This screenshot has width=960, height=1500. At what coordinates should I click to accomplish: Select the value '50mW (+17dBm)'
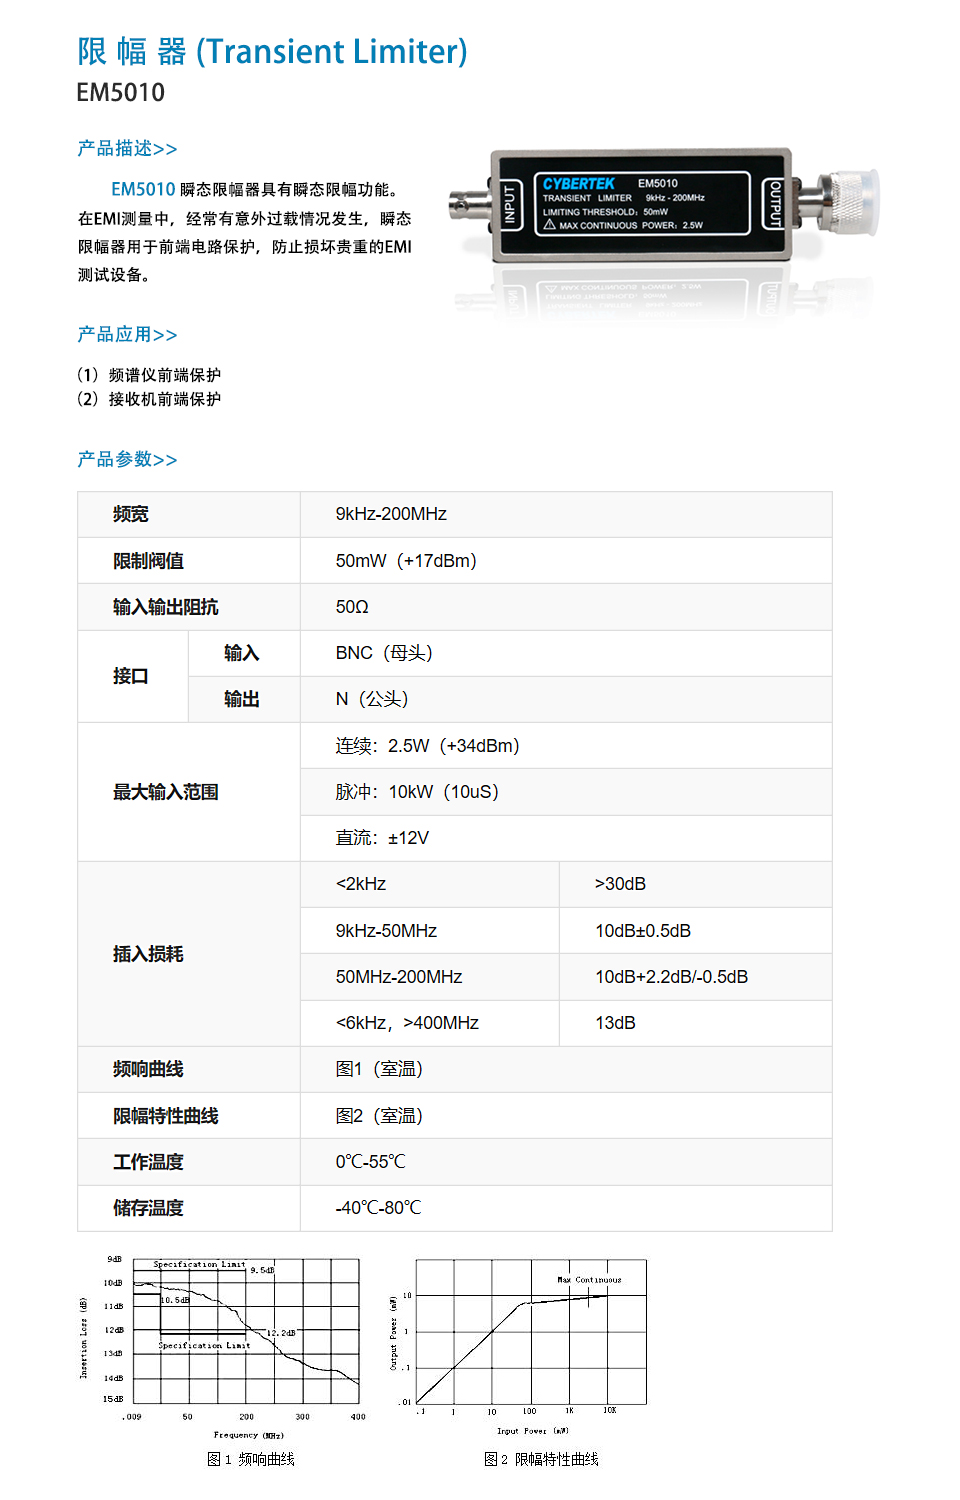pyautogui.click(x=406, y=561)
